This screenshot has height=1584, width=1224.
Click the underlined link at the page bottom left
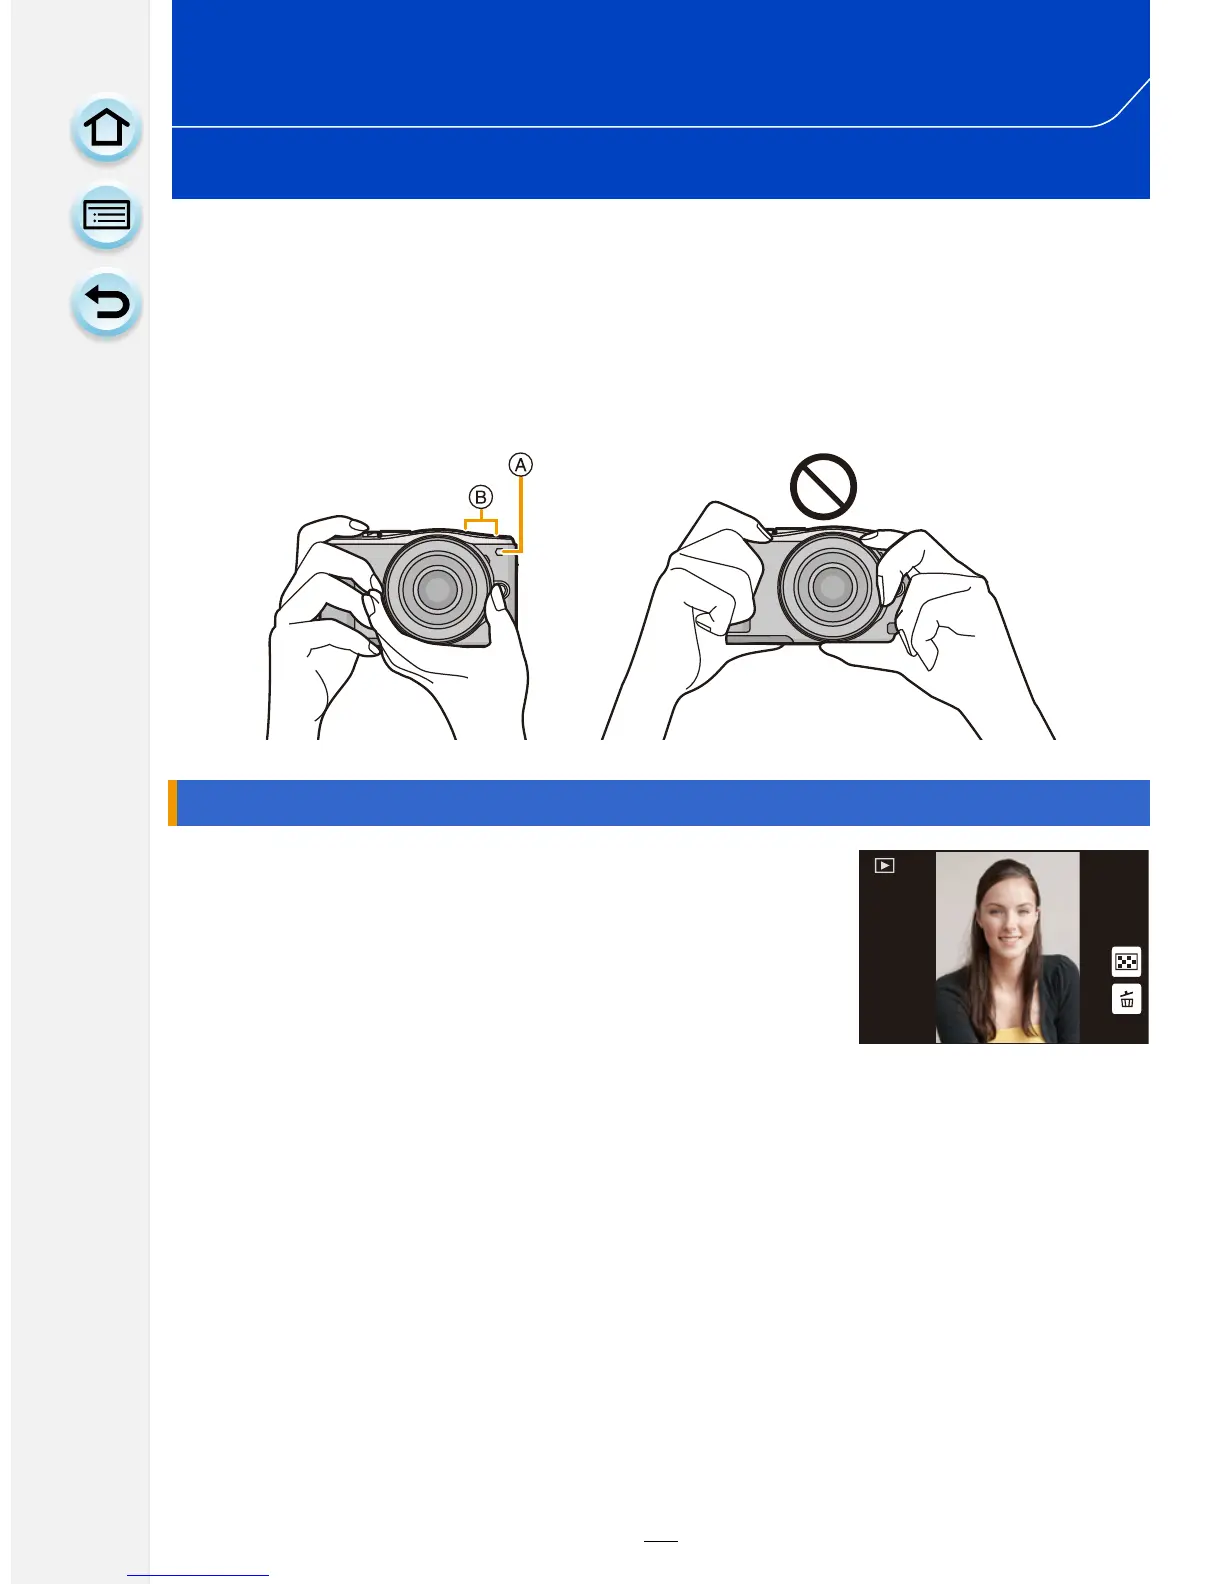[x=198, y=1575]
